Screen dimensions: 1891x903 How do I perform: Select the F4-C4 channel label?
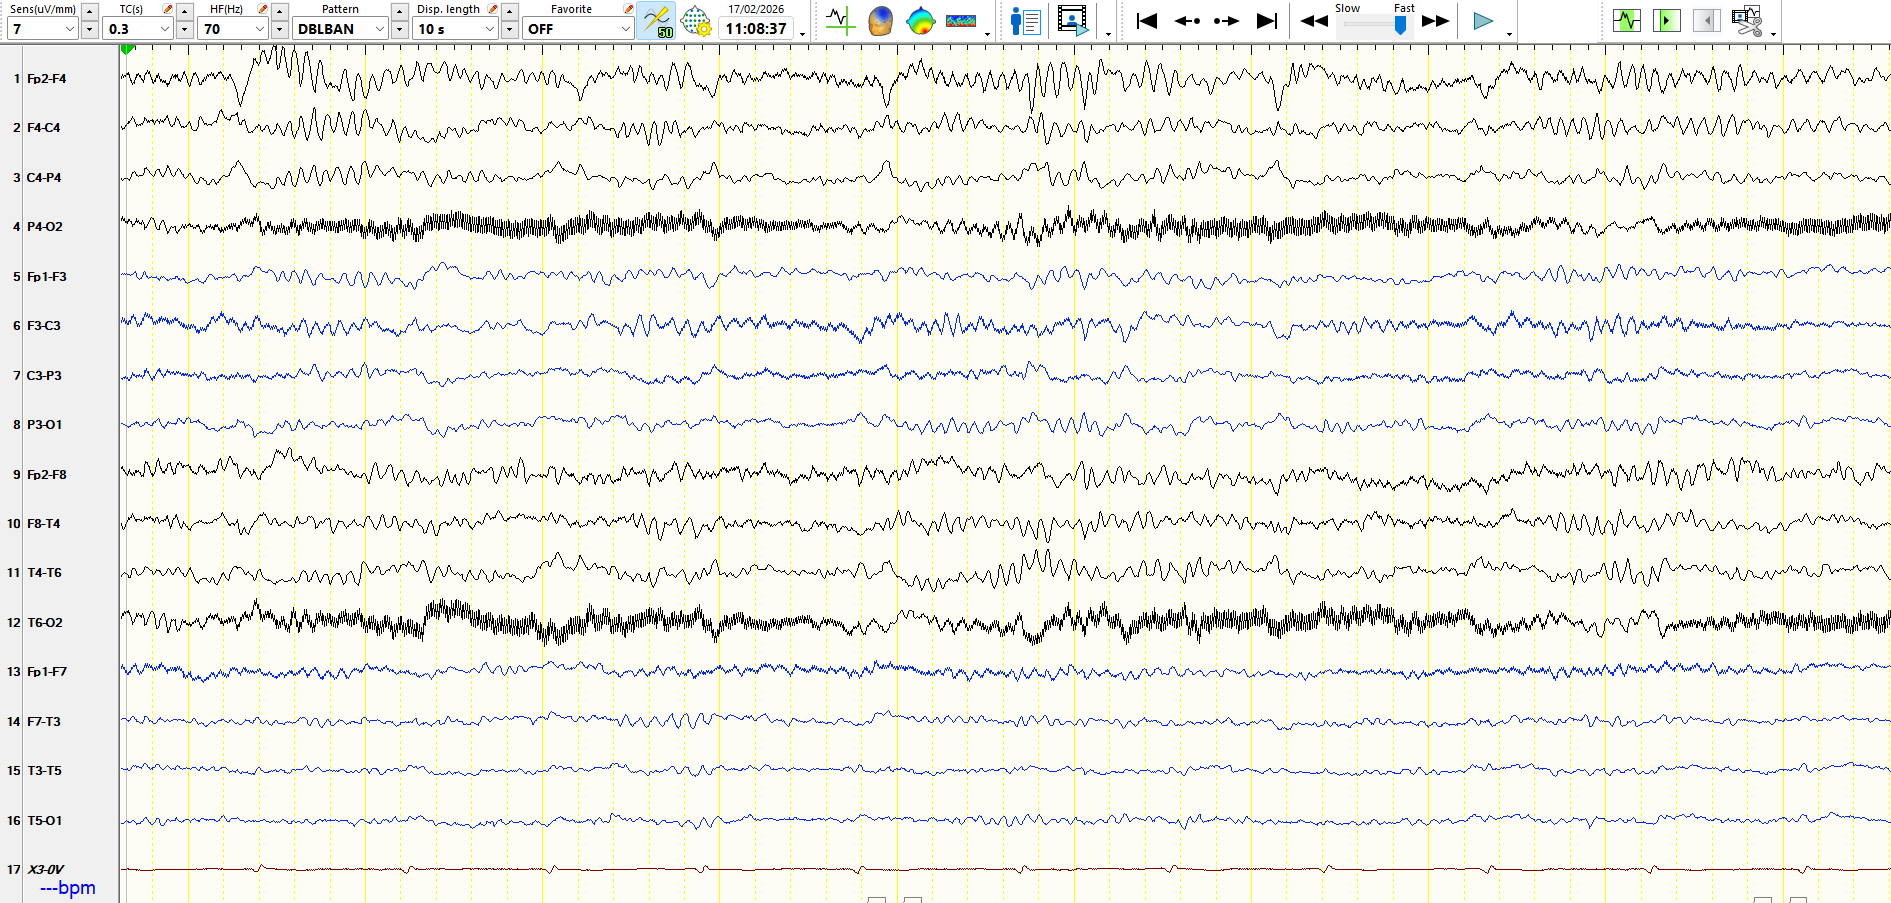point(43,128)
